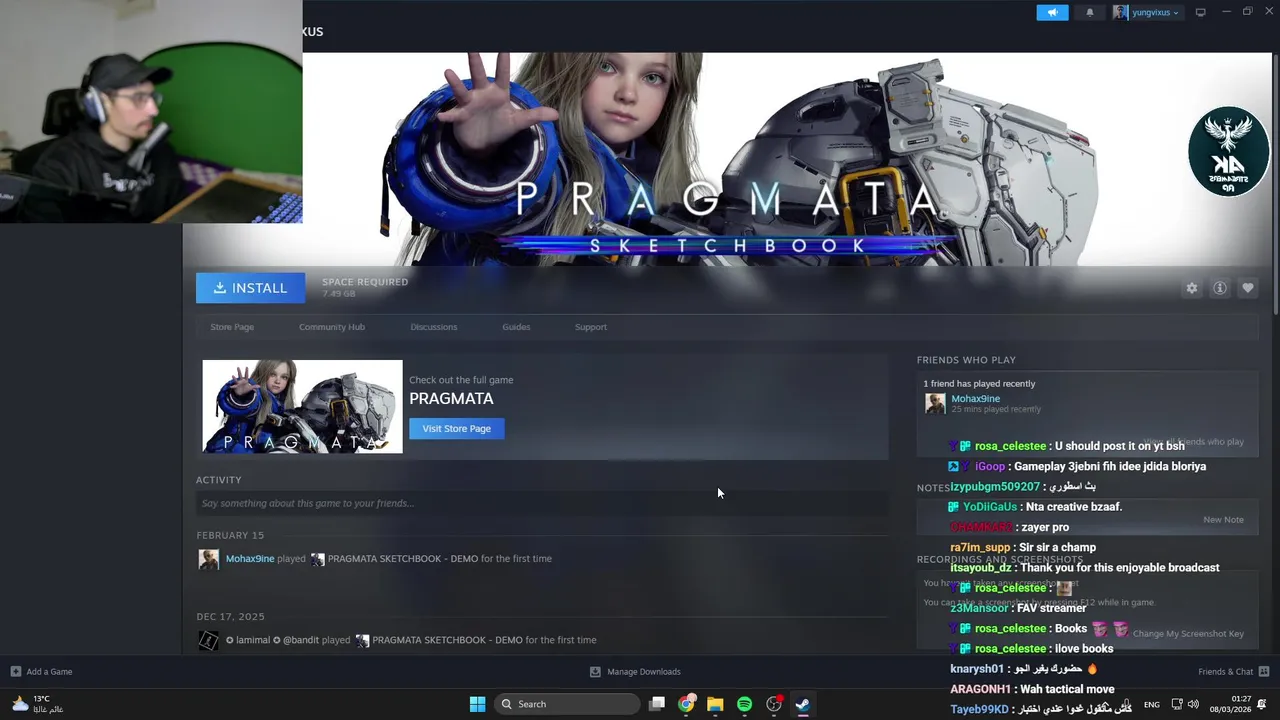Screen dimensions: 1280x720
Task: Open Windows Start menu
Action: pos(477,704)
